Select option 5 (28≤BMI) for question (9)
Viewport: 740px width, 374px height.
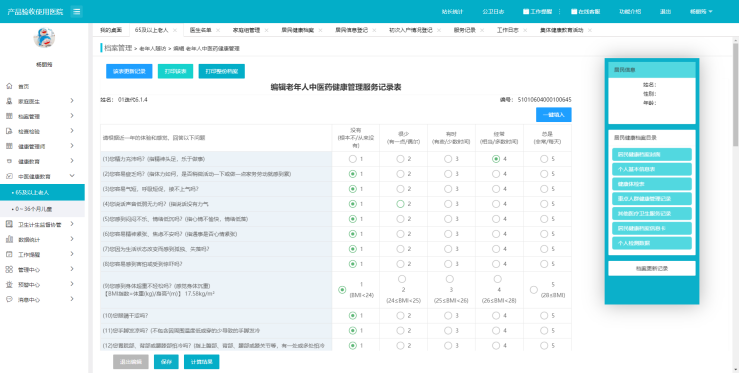534,290
